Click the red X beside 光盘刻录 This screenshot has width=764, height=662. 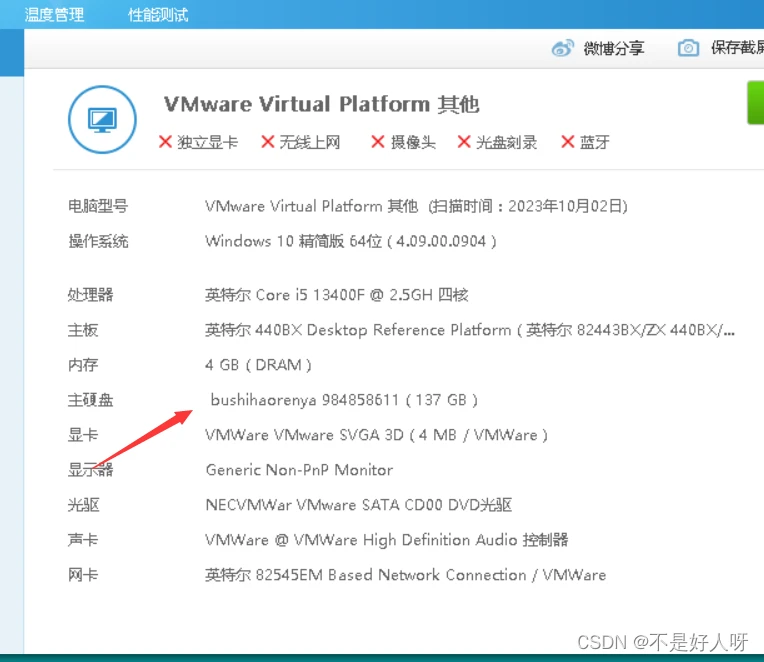point(464,142)
